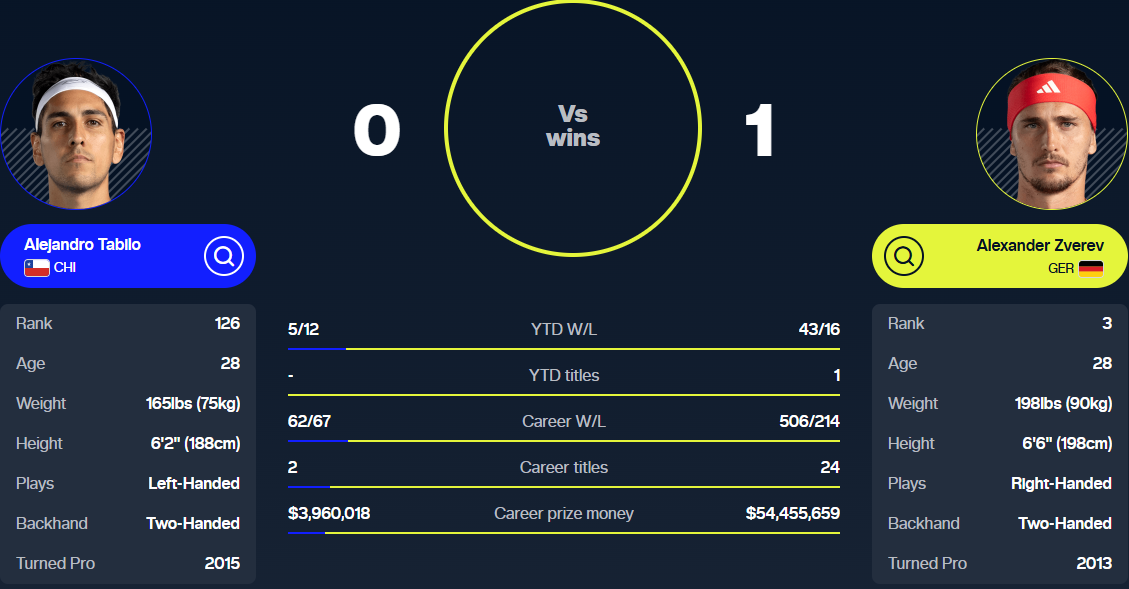This screenshot has height=589, width=1129.
Task: Click Tabilo's Rank value 126
Action: coord(227,323)
